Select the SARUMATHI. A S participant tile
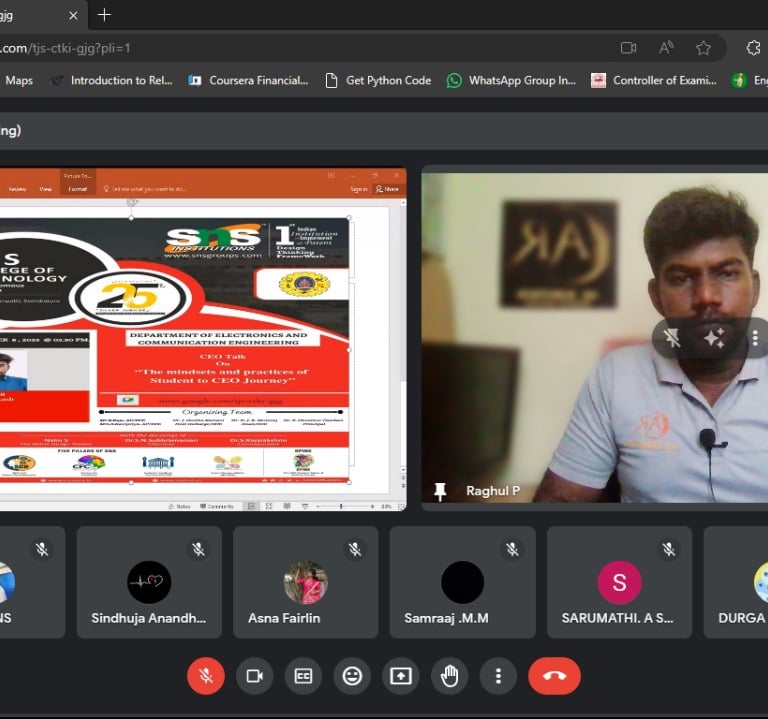The image size is (768, 719). pyautogui.click(x=620, y=582)
